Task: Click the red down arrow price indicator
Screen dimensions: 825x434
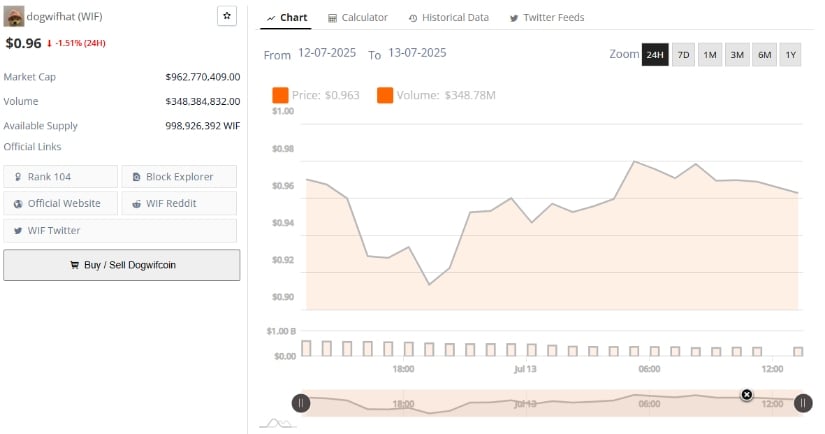Action: tap(49, 44)
